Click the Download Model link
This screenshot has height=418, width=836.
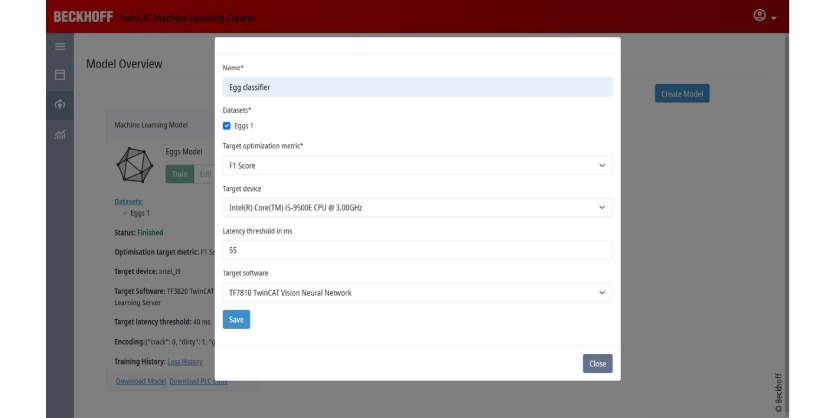139,381
